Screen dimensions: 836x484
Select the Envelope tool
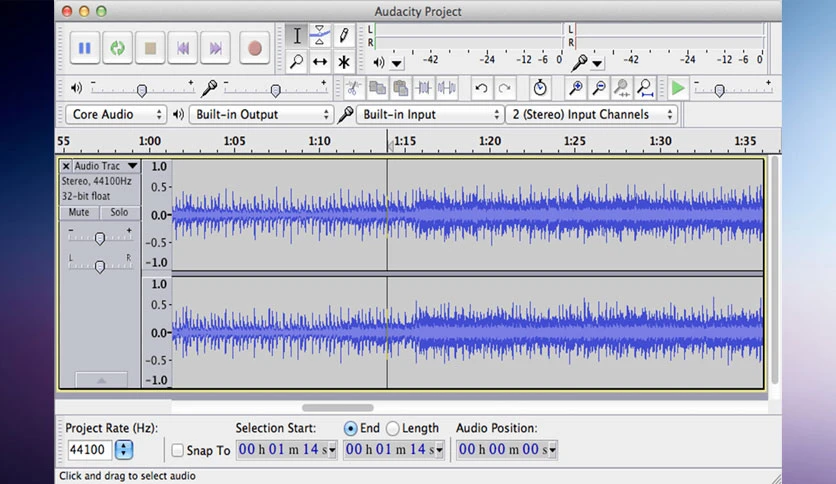[320, 36]
